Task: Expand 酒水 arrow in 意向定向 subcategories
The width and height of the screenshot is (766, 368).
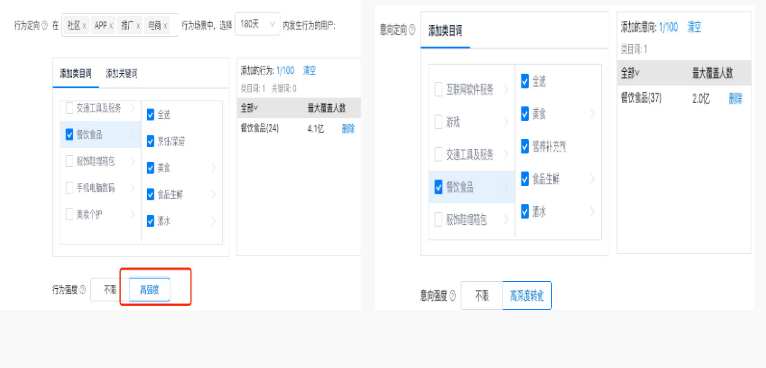Action: [592, 212]
